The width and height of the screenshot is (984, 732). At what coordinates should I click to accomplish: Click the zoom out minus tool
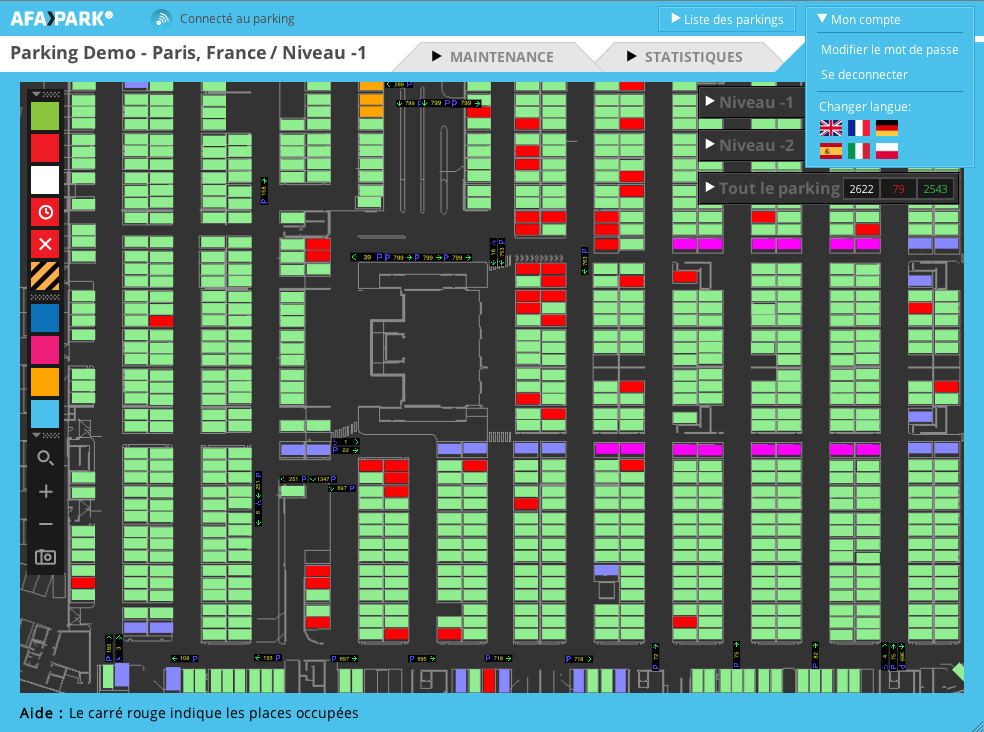click(x=44, y=523)
